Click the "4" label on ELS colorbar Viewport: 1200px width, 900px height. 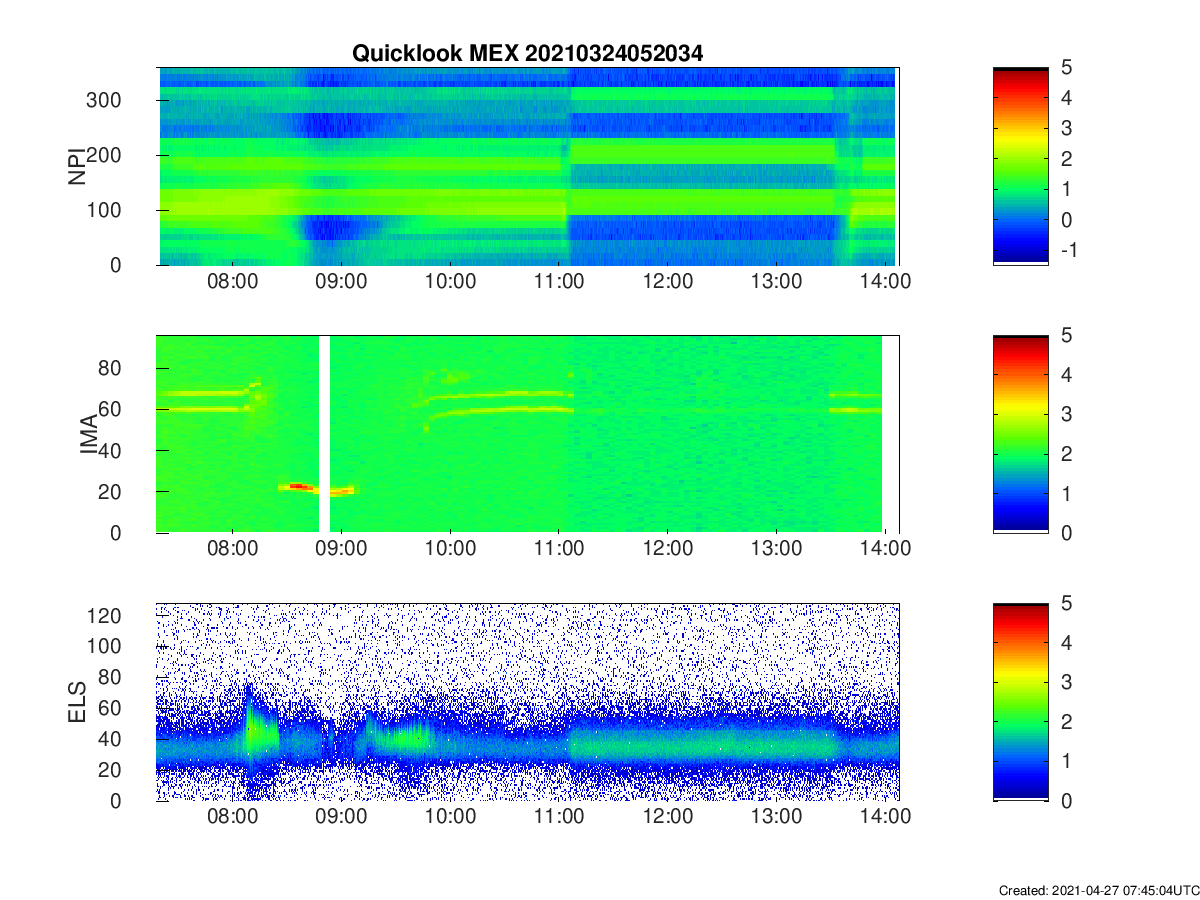(x=1066, y=643)
